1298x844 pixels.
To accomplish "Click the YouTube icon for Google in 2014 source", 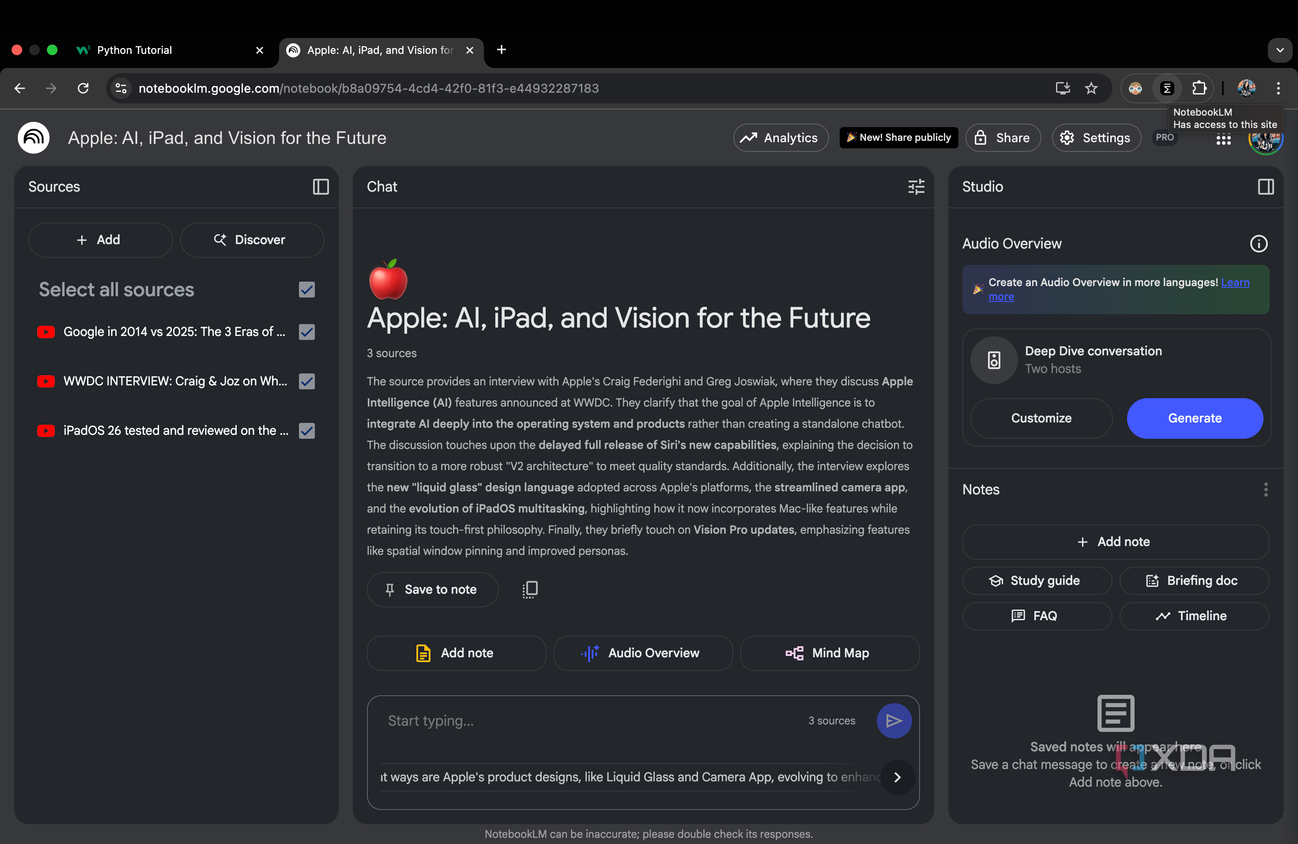I will [x=46, y=332].
